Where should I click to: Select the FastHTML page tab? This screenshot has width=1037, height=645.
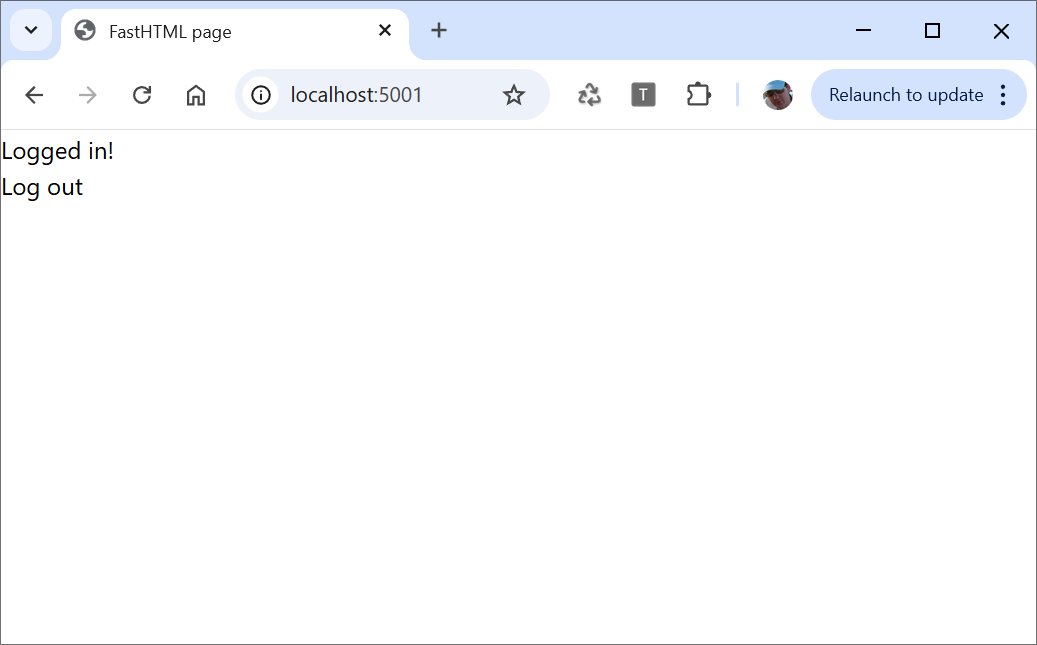(200, 32)
